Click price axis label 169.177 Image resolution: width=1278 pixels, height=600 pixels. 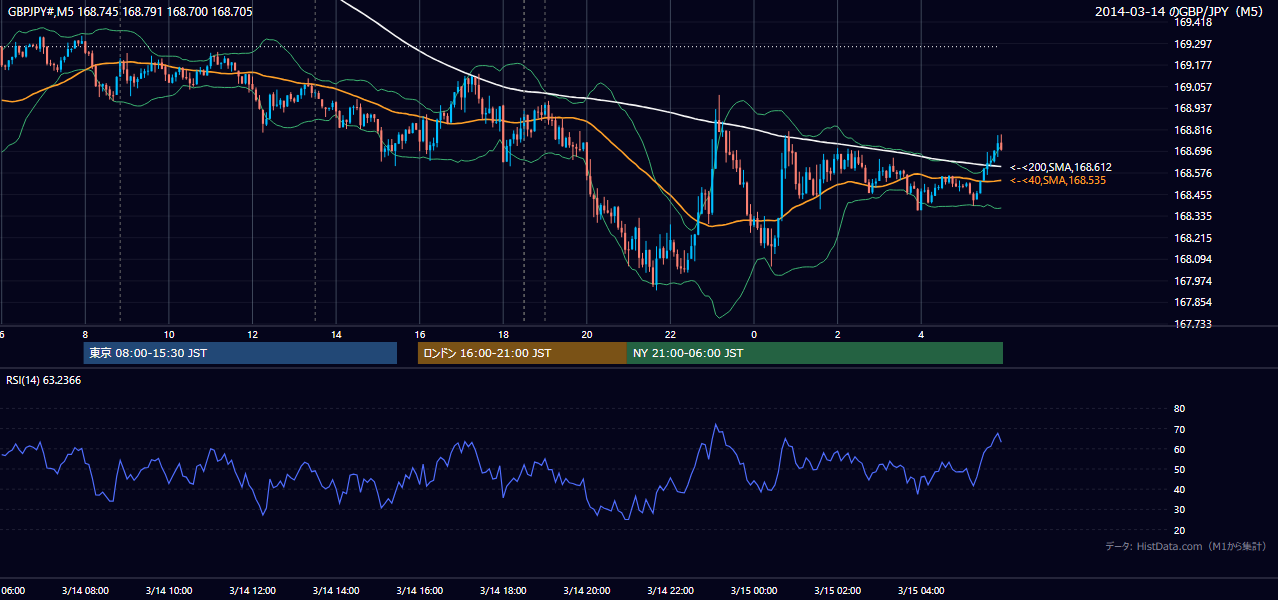(x=1193, y=65)
